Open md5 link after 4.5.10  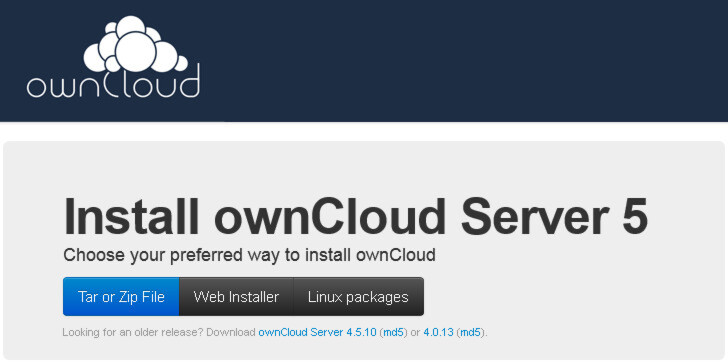[x=394, y=332]
